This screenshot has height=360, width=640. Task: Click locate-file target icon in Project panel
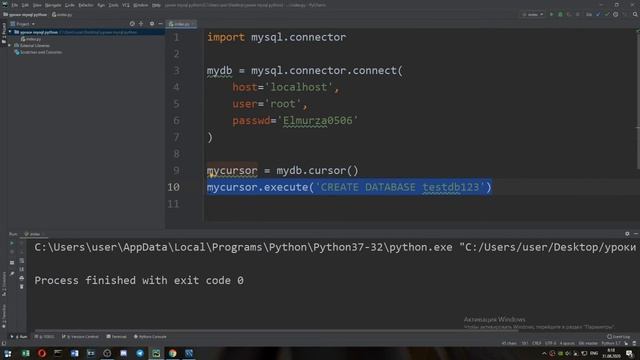(132, 24)
